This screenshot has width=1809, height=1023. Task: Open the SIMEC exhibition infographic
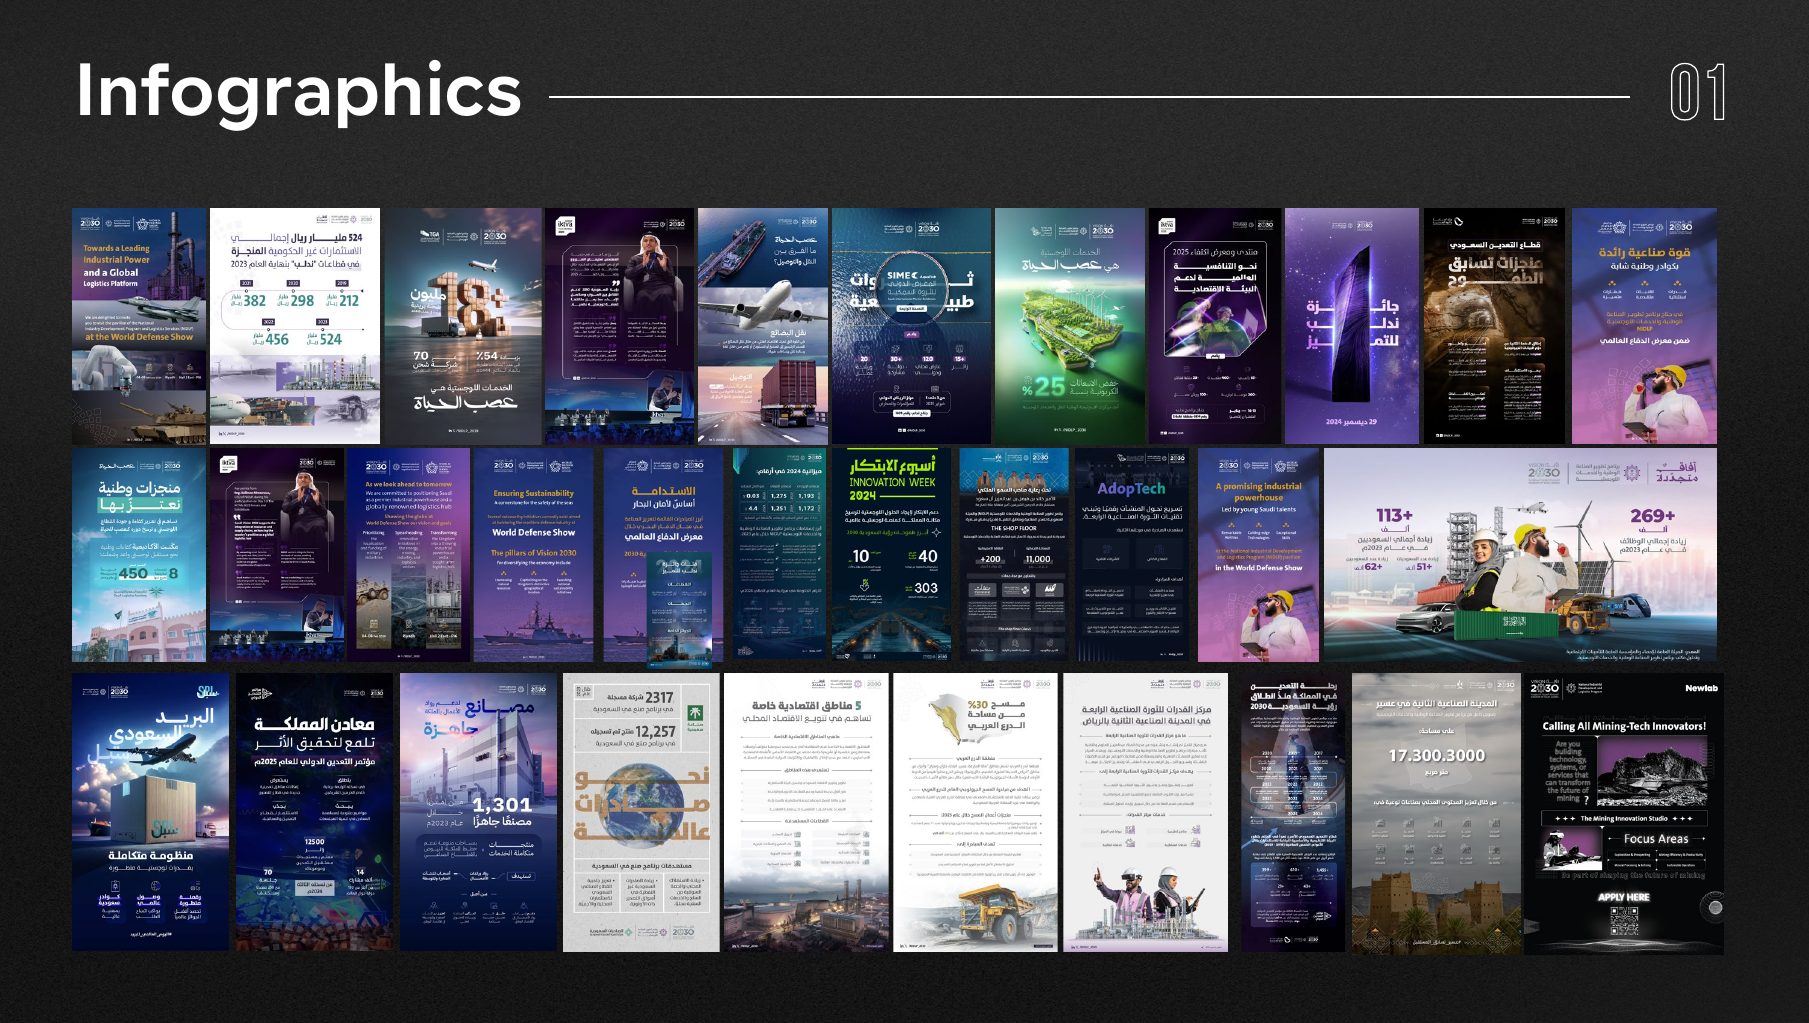pos(911,326)
